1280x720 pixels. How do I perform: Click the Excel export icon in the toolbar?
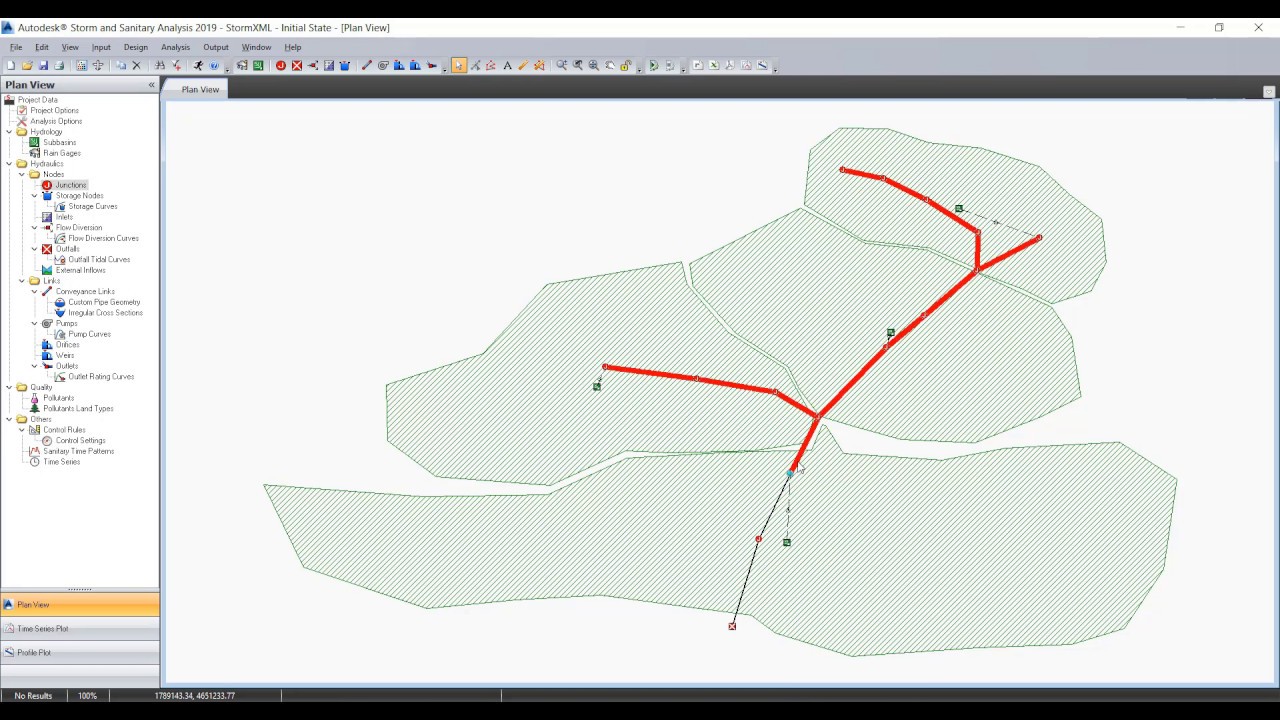(x=714, y=66)
